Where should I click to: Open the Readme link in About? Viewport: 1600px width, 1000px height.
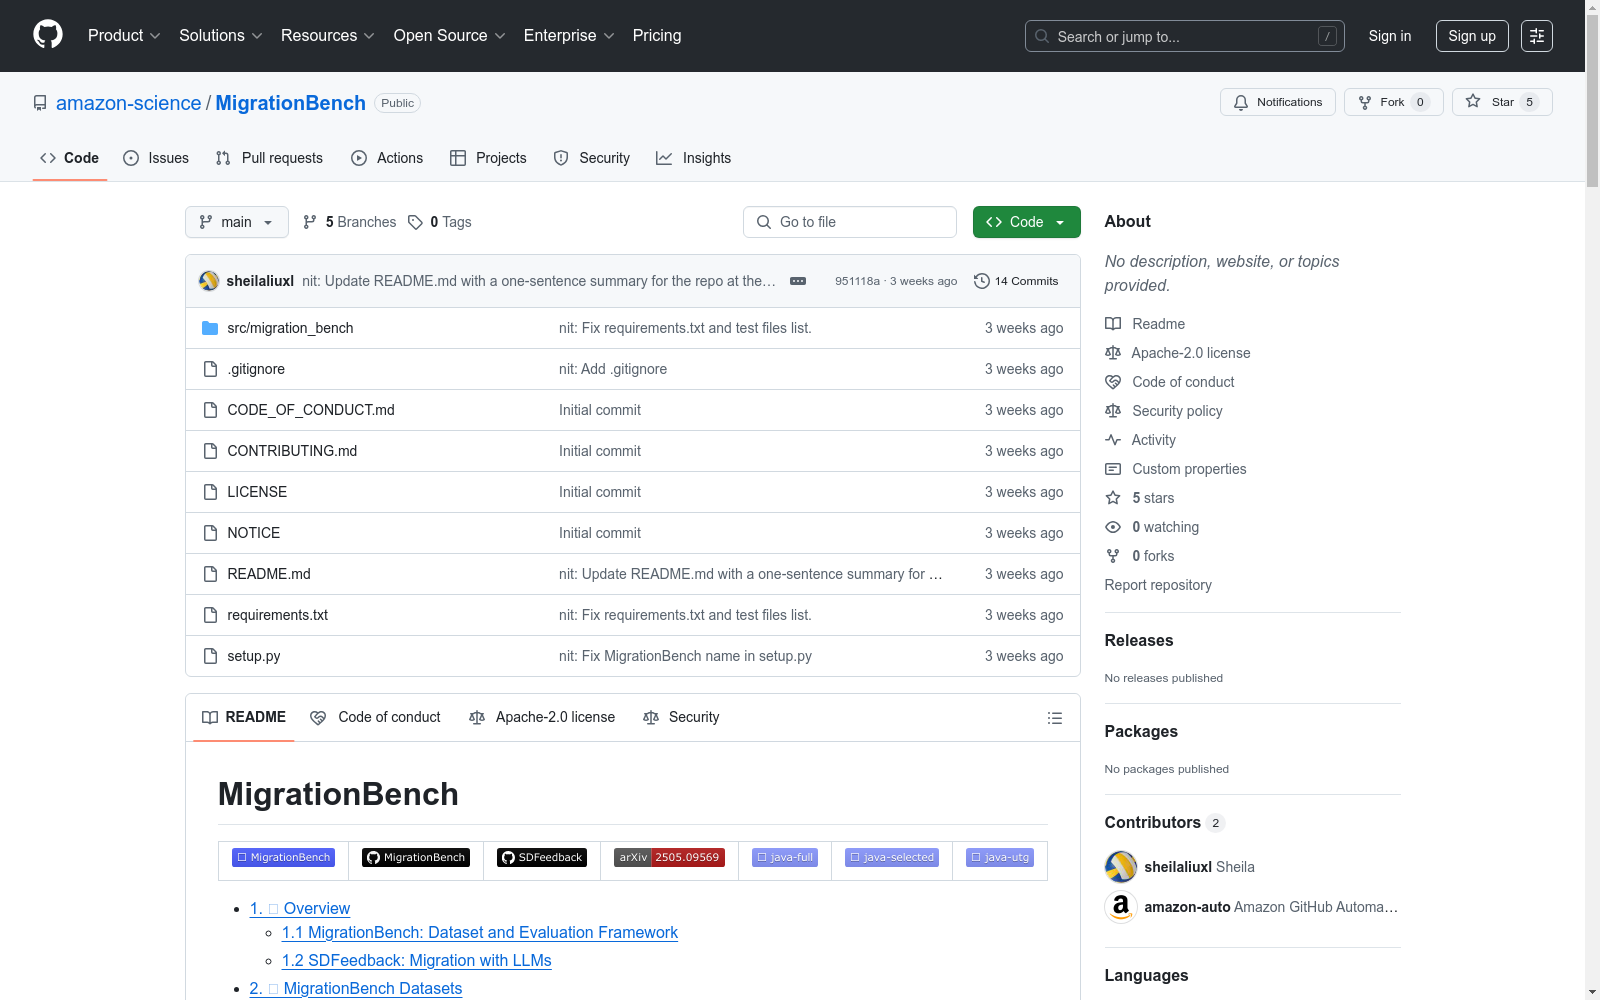(1145, 324)
